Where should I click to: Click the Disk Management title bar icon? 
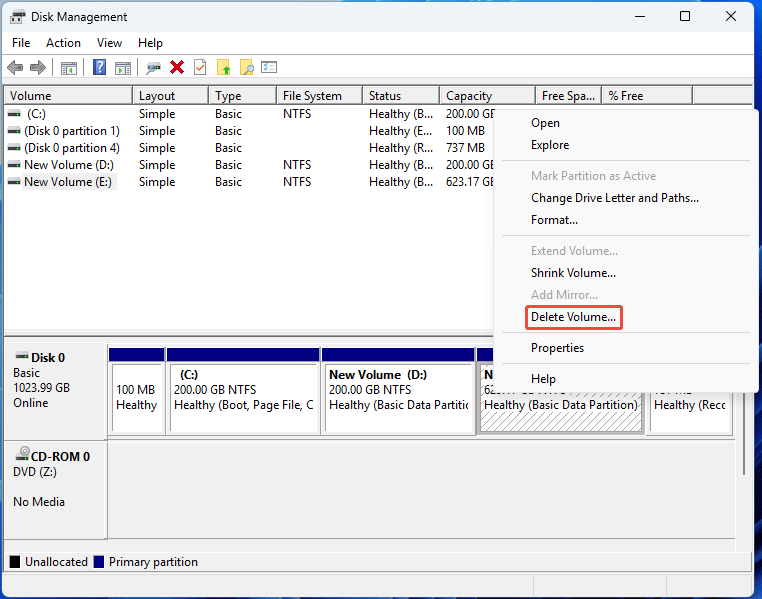click(17, 17)
